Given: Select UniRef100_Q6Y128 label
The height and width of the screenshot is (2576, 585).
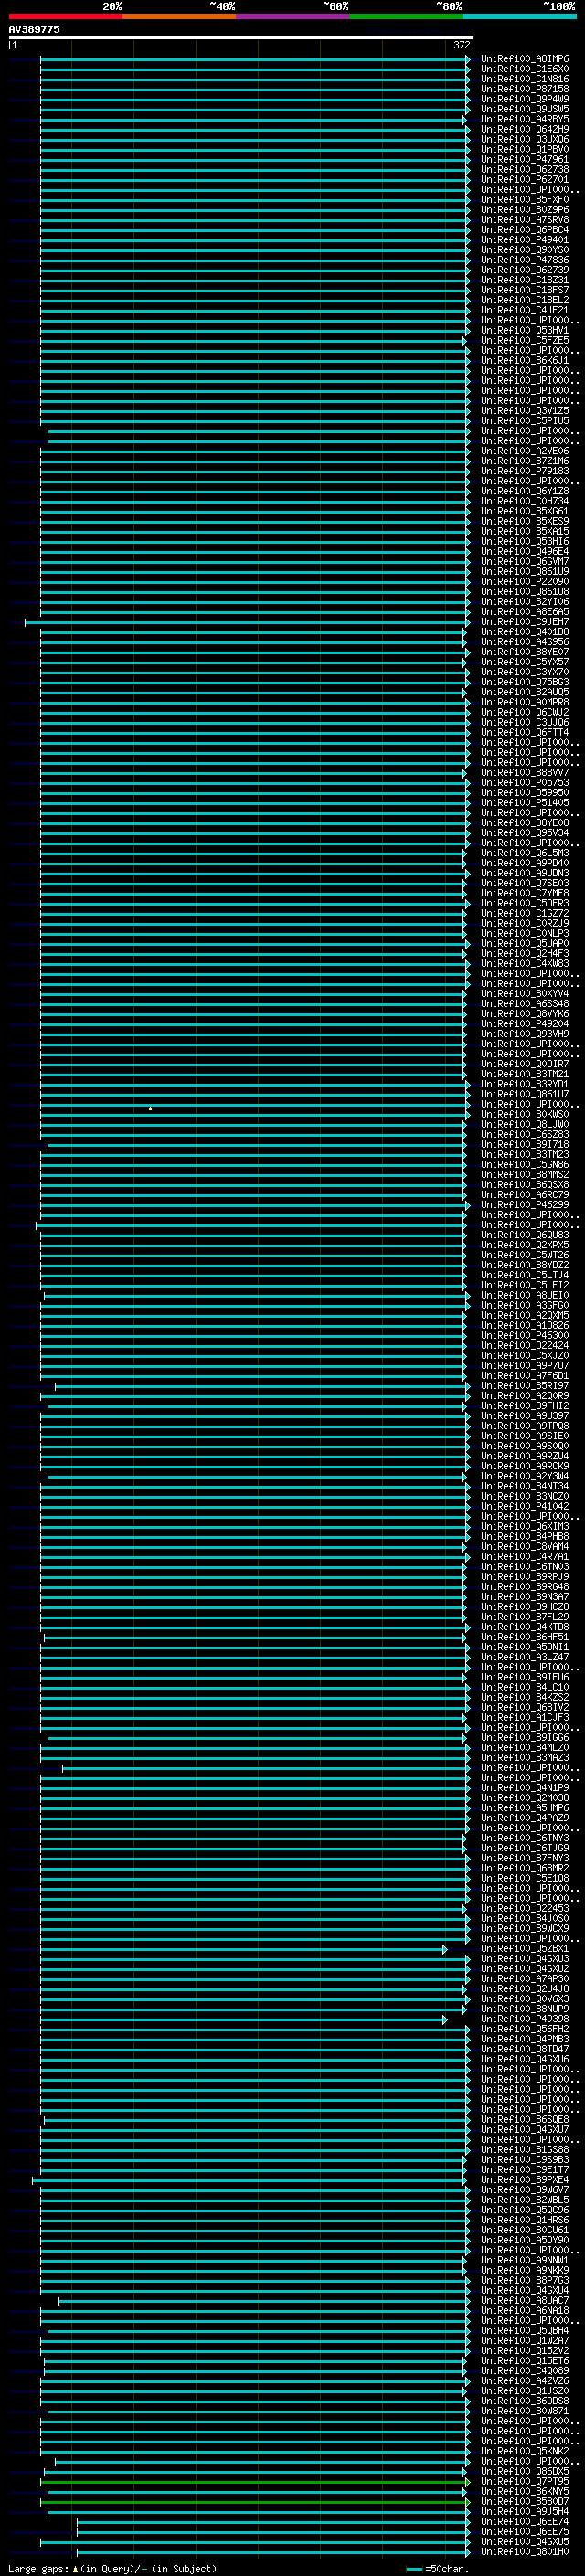Looking at the screenshot, I should 524,491.
